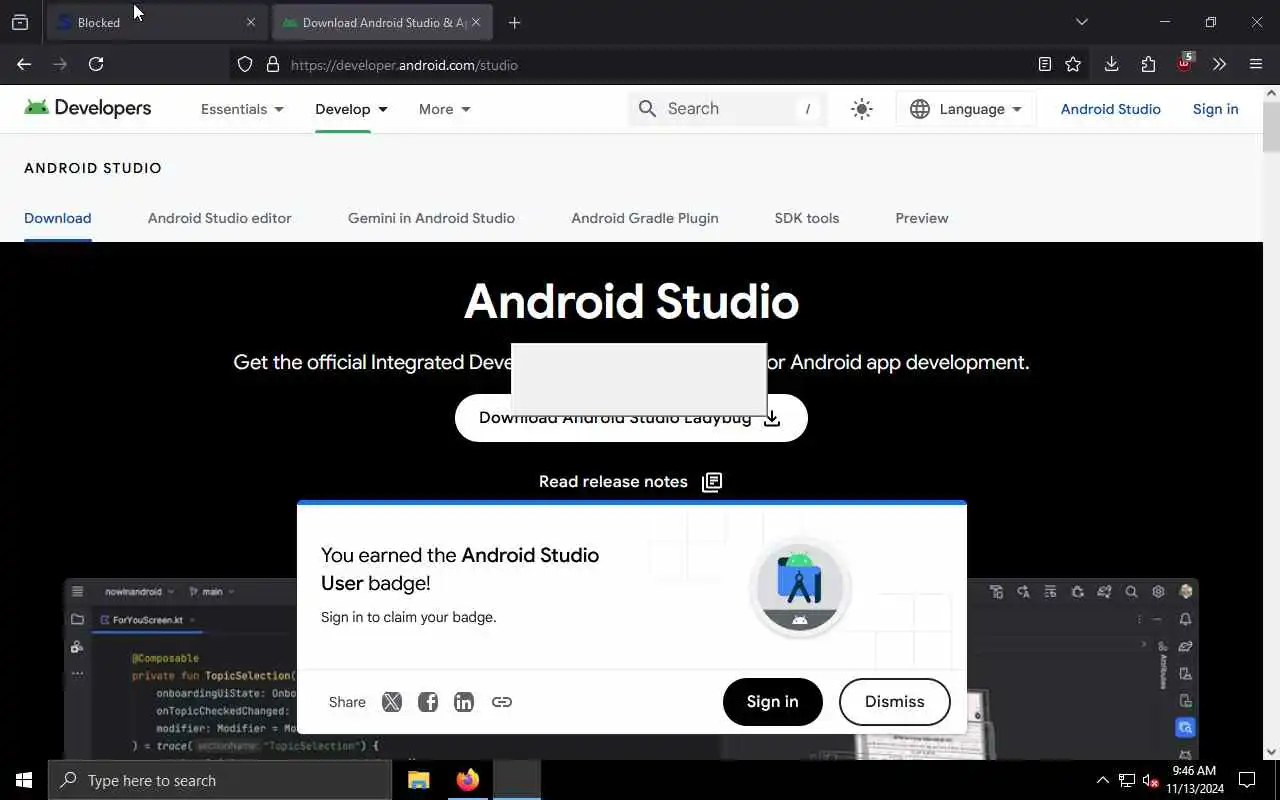
Task: Open the SDK tools tab
Action: point(807,218)
